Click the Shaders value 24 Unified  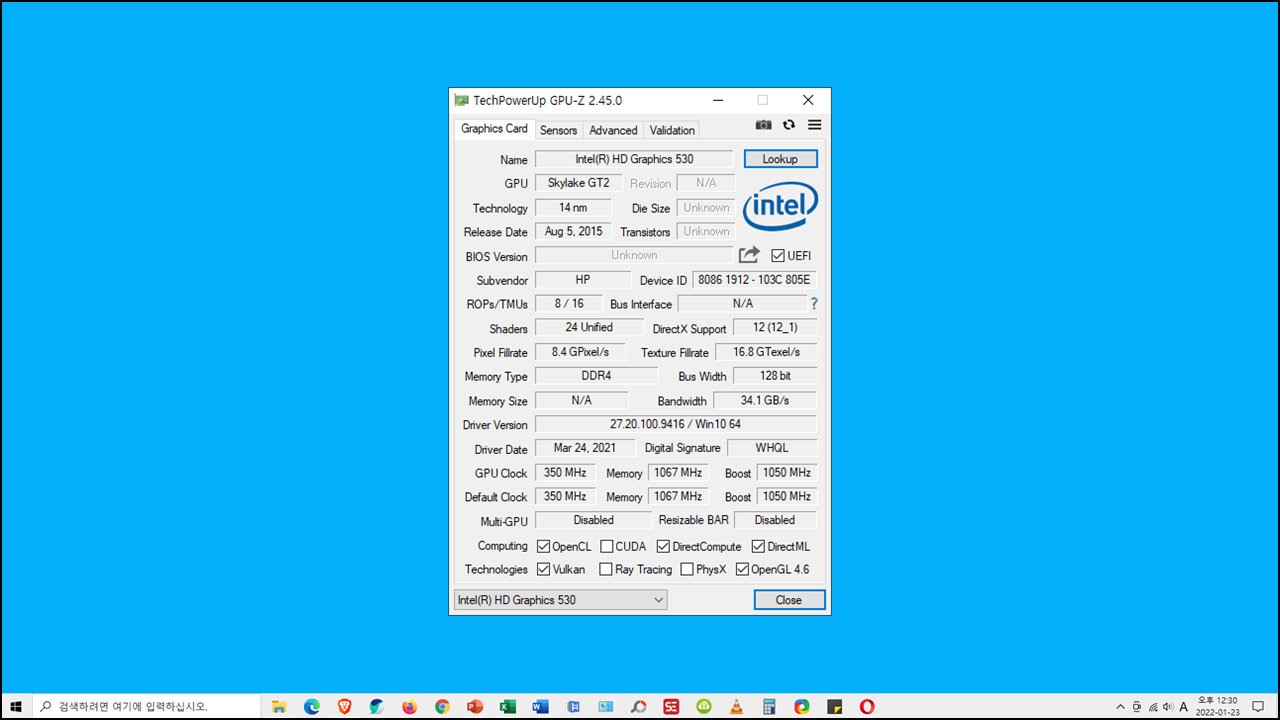point(589,327)
